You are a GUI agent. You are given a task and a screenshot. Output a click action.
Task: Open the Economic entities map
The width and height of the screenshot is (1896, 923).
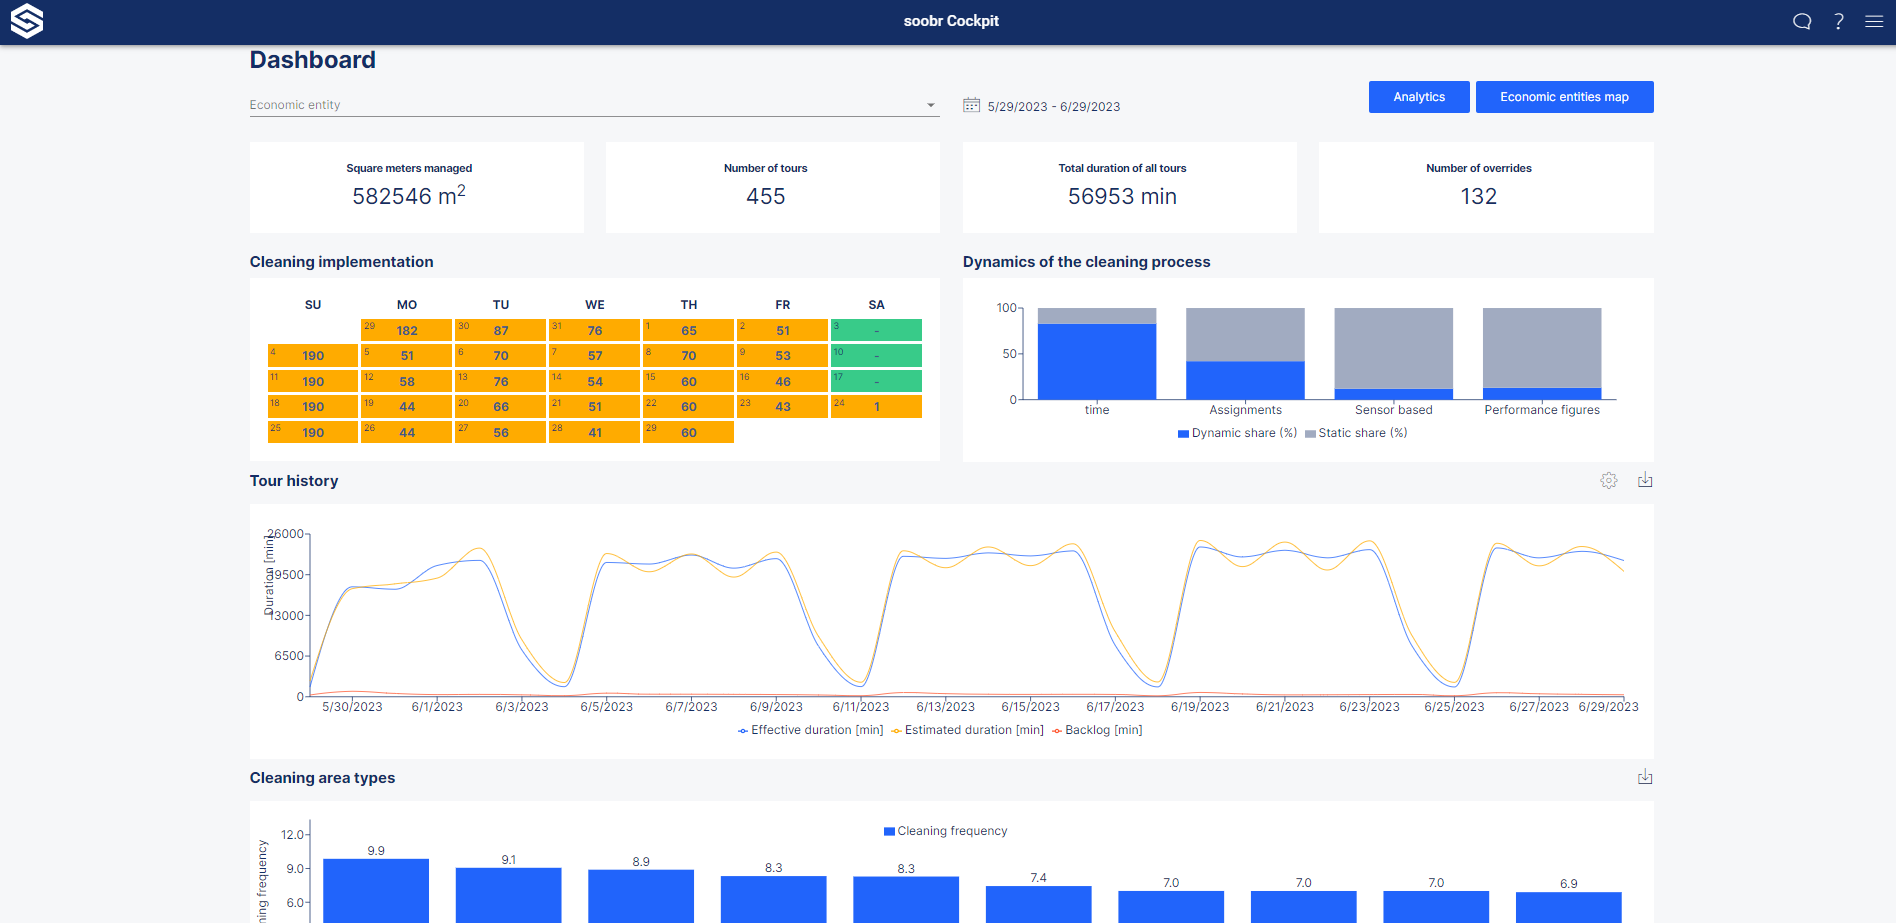(1564, 97)
